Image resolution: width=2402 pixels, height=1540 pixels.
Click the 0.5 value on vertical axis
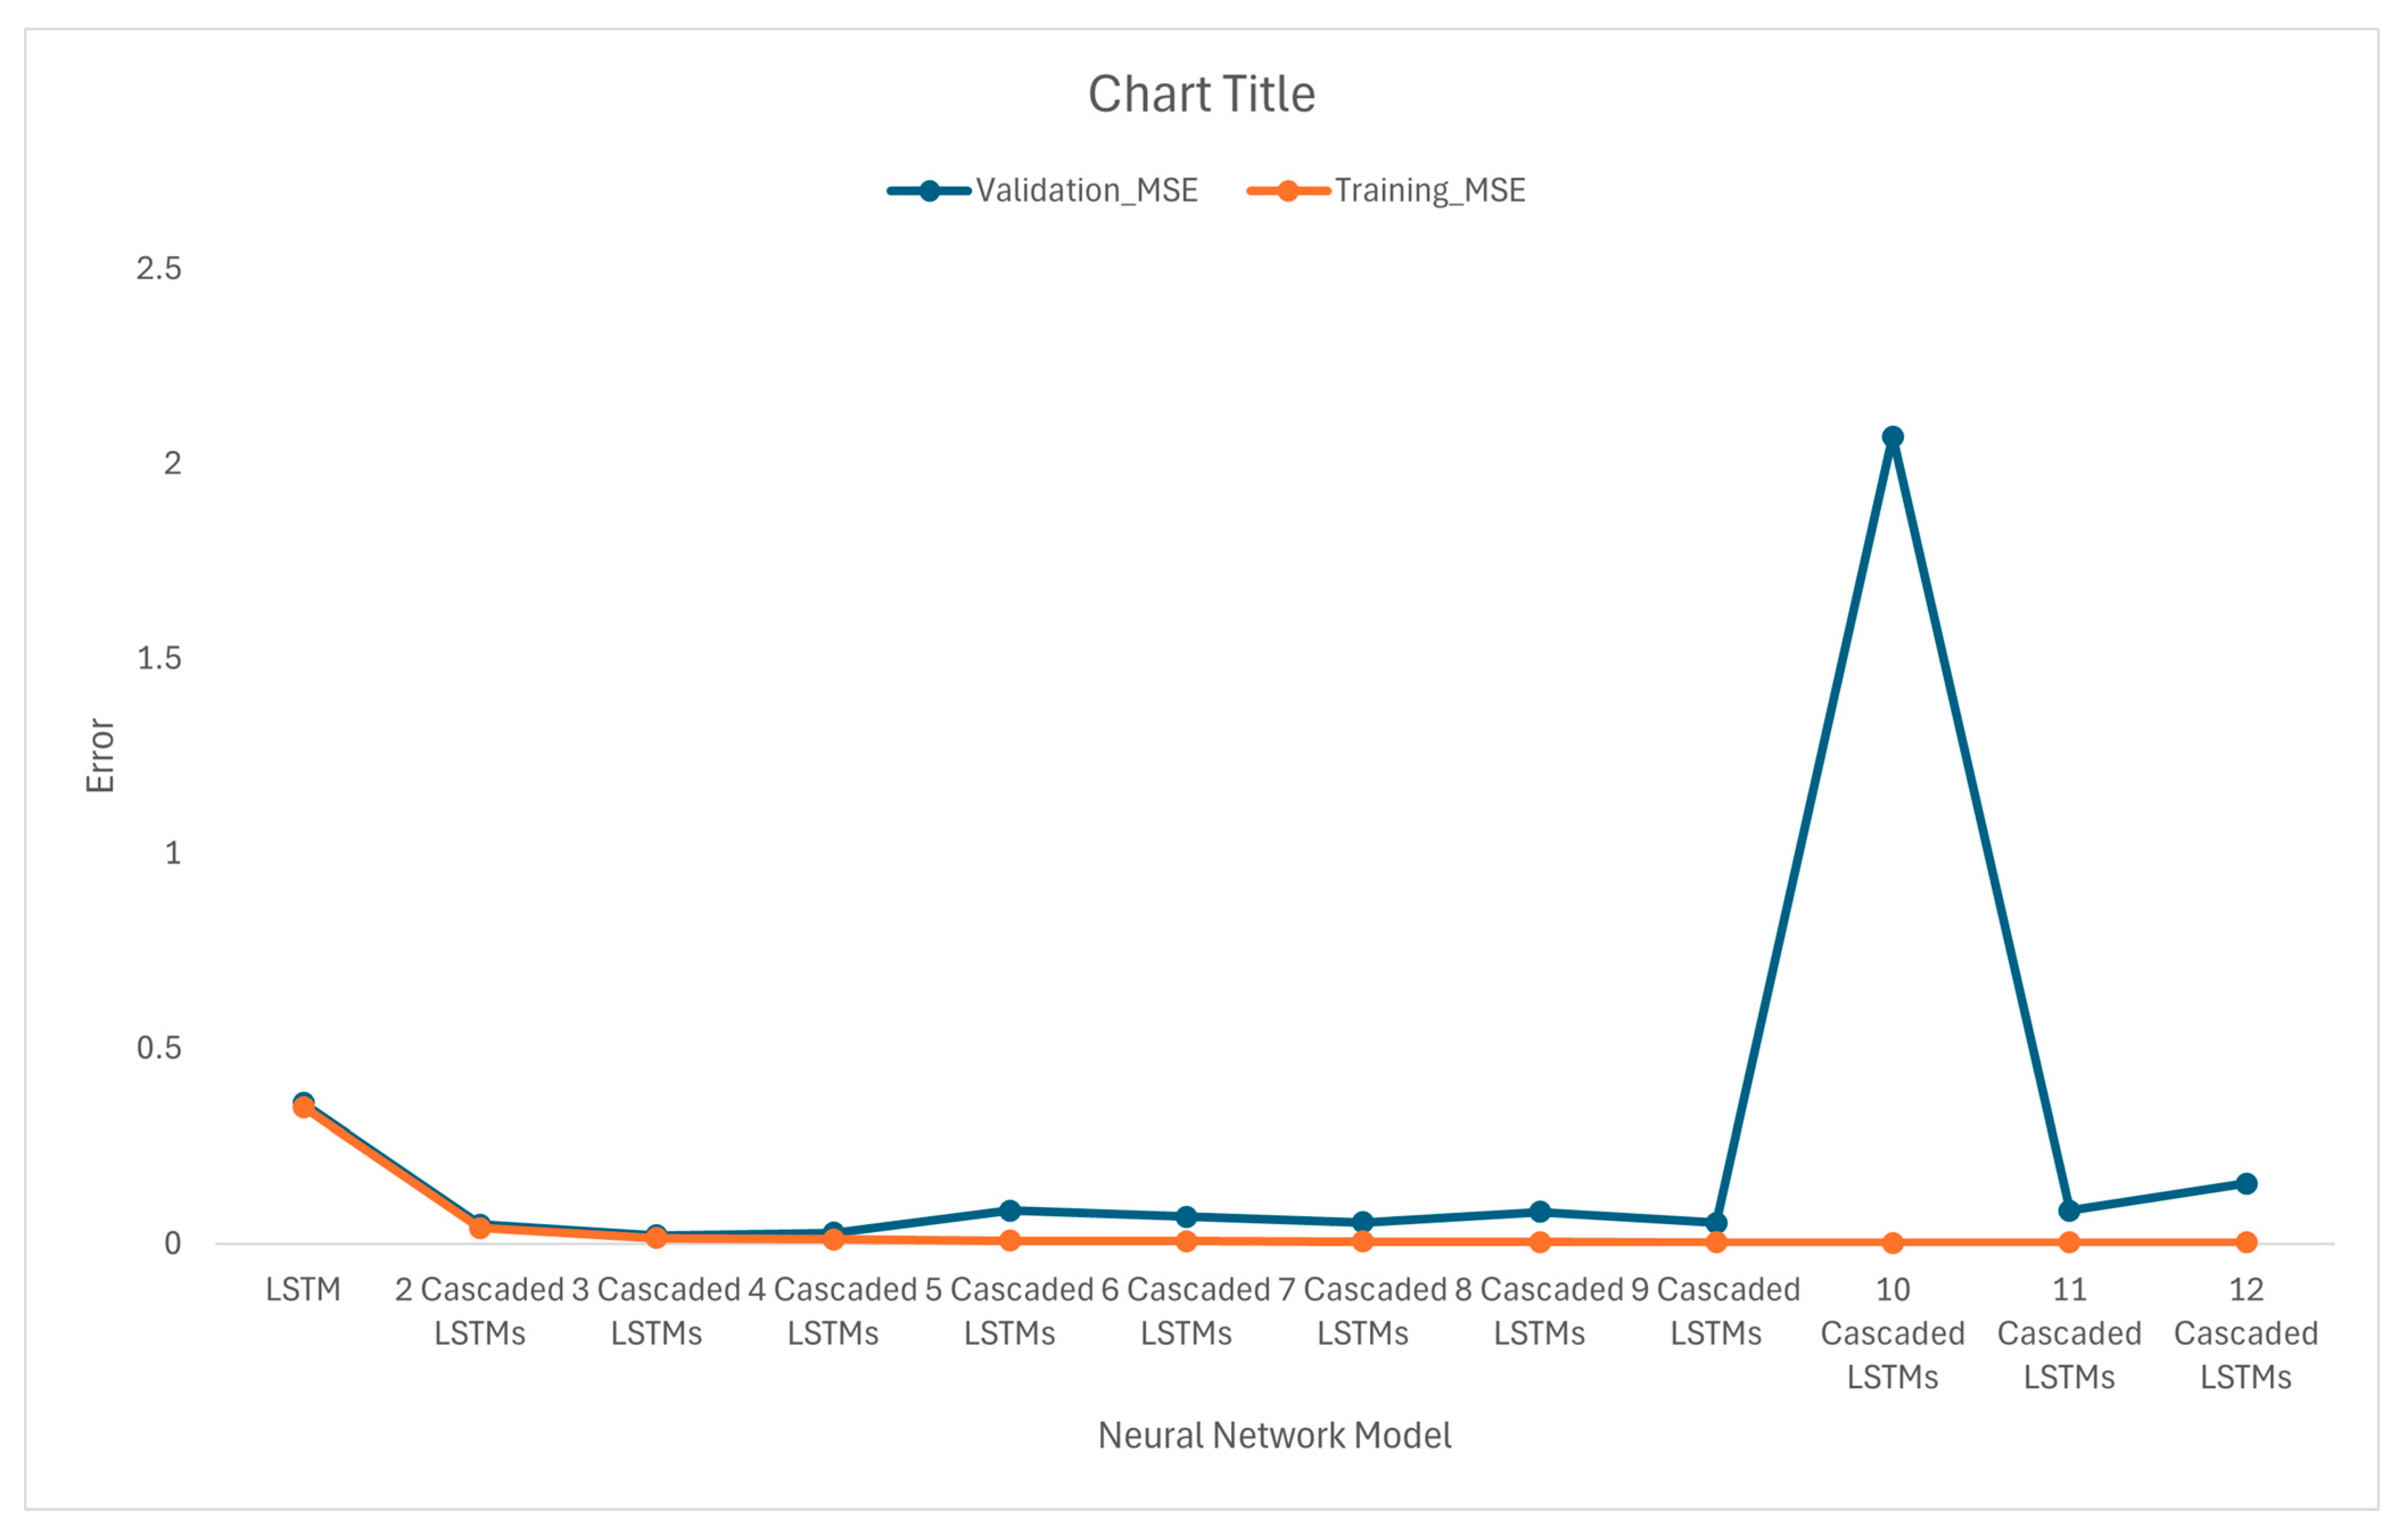(x=159, y=1048)
